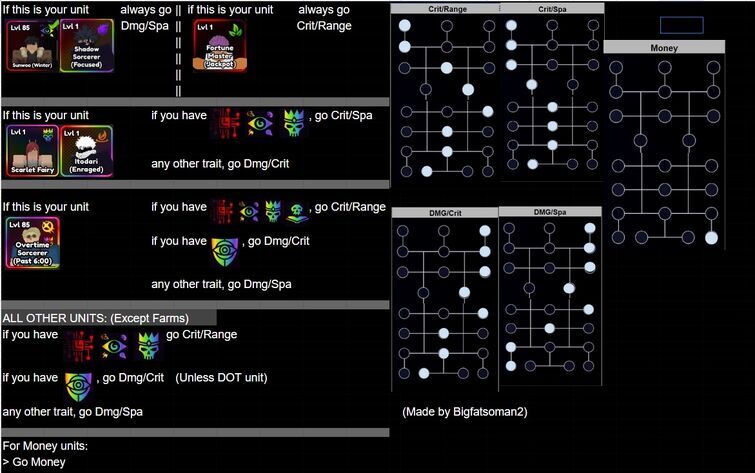
Task: Choose the Scarlet Fairy unit card
Action: pyautogui.click(x=32, y=150)
